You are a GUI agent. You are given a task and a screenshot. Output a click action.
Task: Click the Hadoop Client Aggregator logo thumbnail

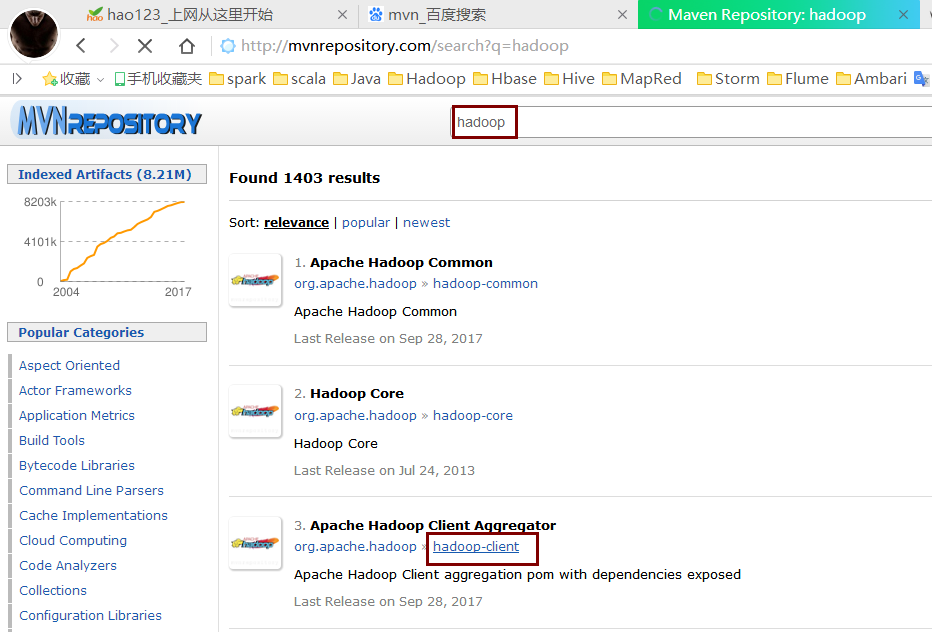255,543
